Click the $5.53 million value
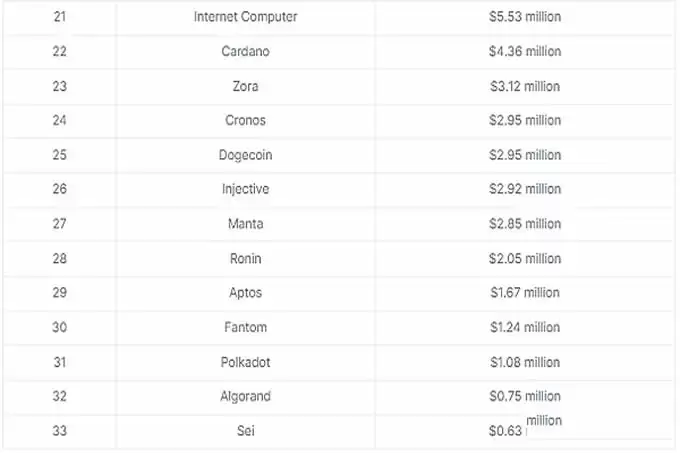Image resolution: width=680 pixels, height=453 pixels. click(x=525, y=17)
